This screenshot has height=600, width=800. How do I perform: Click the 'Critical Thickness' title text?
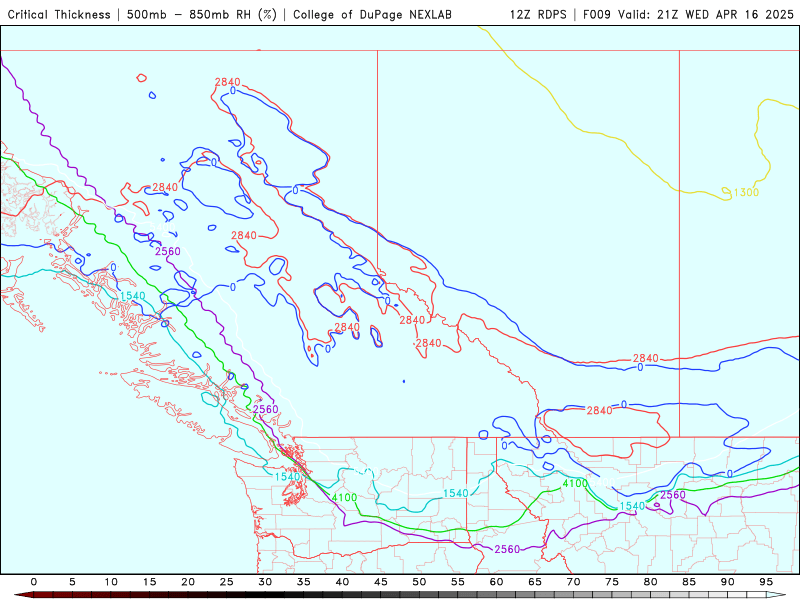59,14
